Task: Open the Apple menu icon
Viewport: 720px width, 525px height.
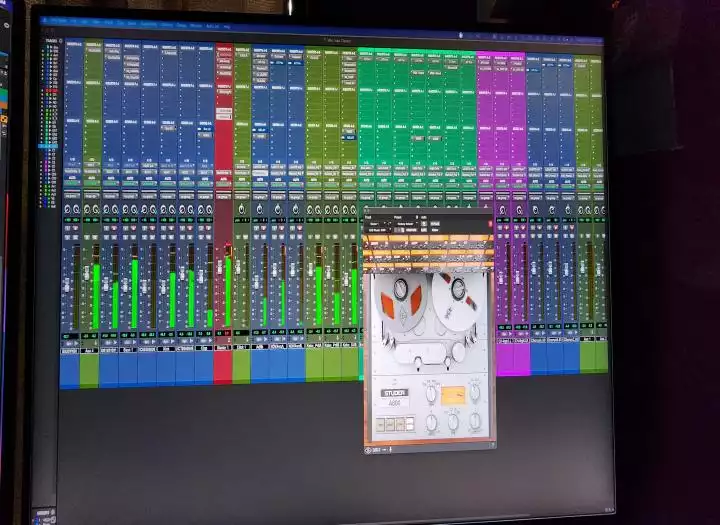Action: pyautogui.click(x=45, y=20)
